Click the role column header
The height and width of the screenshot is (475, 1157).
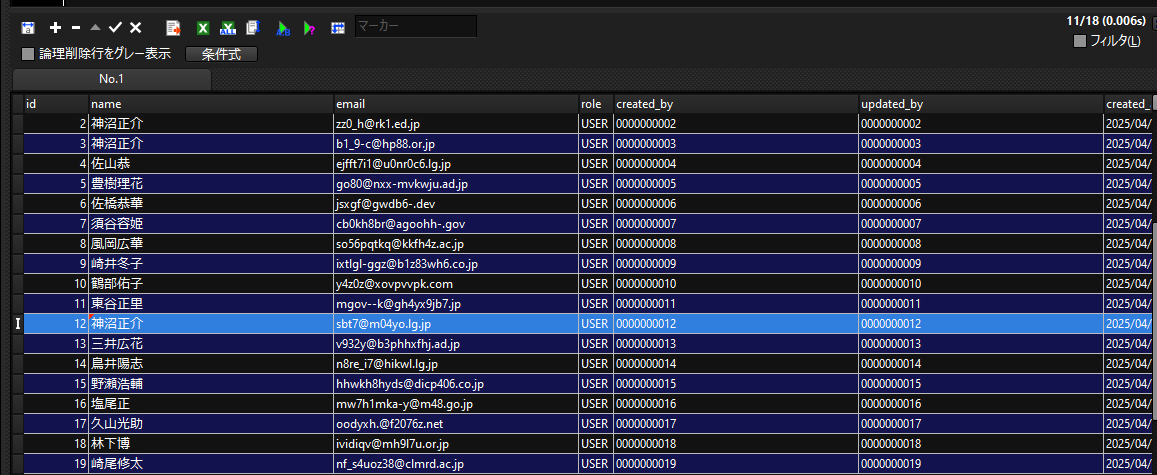pyautogui.click(x=596, y=104)
